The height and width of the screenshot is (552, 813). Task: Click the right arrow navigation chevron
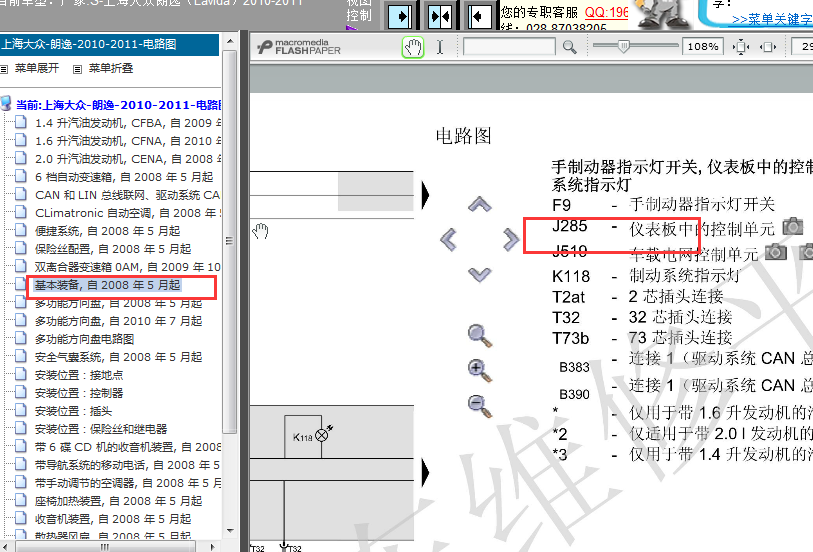pos(511,239)
